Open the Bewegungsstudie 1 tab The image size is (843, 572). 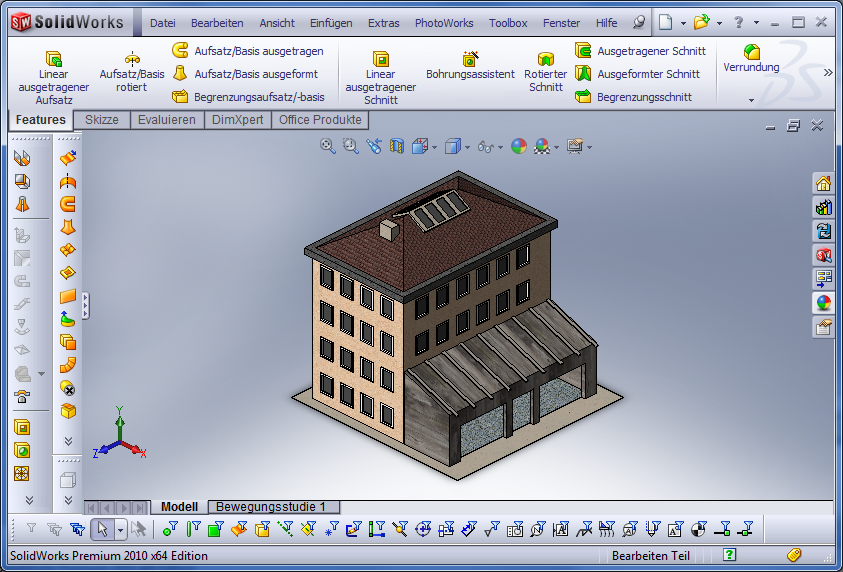point(277,507)
